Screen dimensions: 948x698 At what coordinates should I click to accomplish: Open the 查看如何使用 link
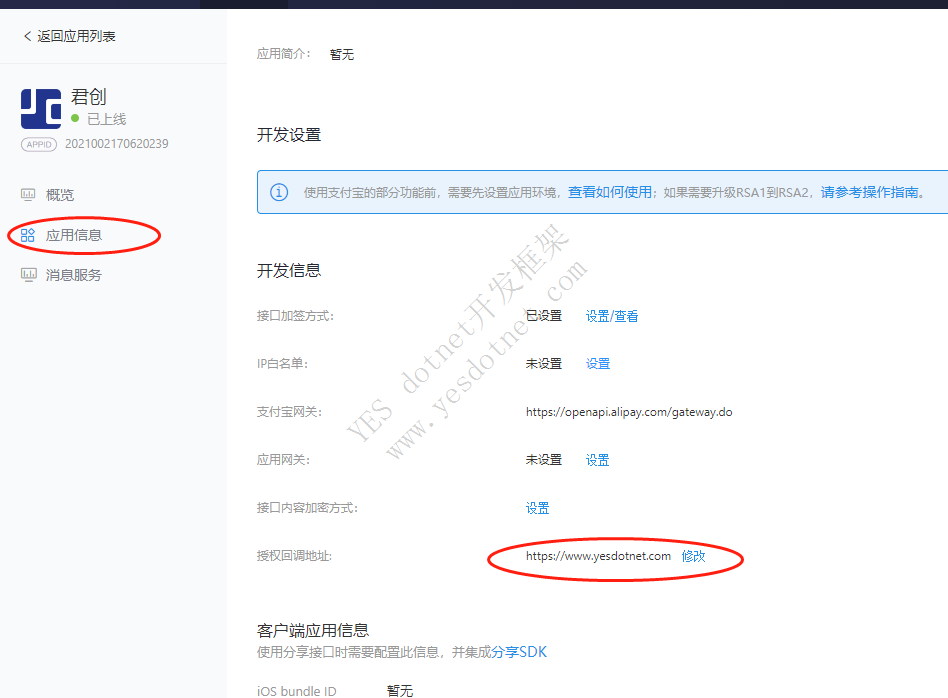tap(610, 192)
